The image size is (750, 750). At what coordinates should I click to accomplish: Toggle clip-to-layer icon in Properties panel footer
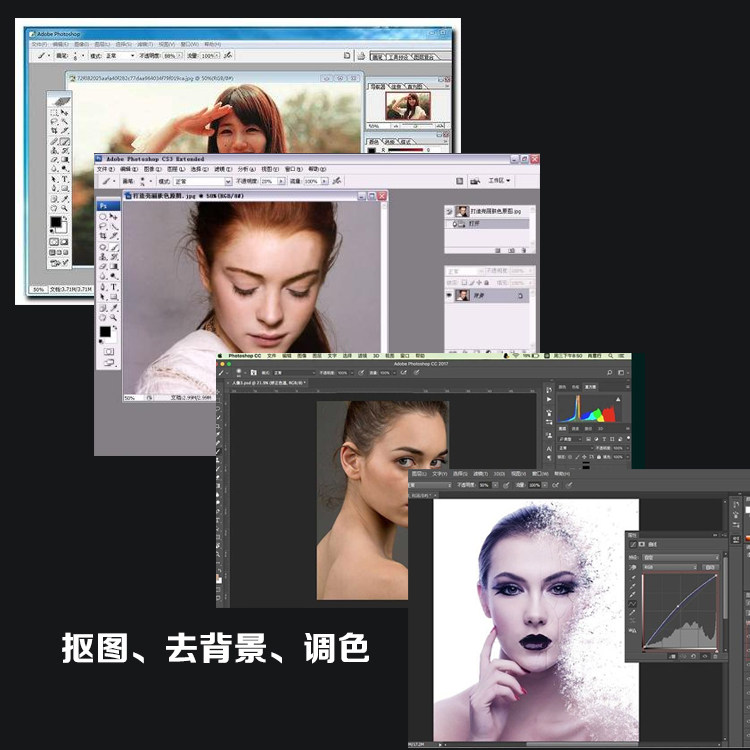pos(673,656)
